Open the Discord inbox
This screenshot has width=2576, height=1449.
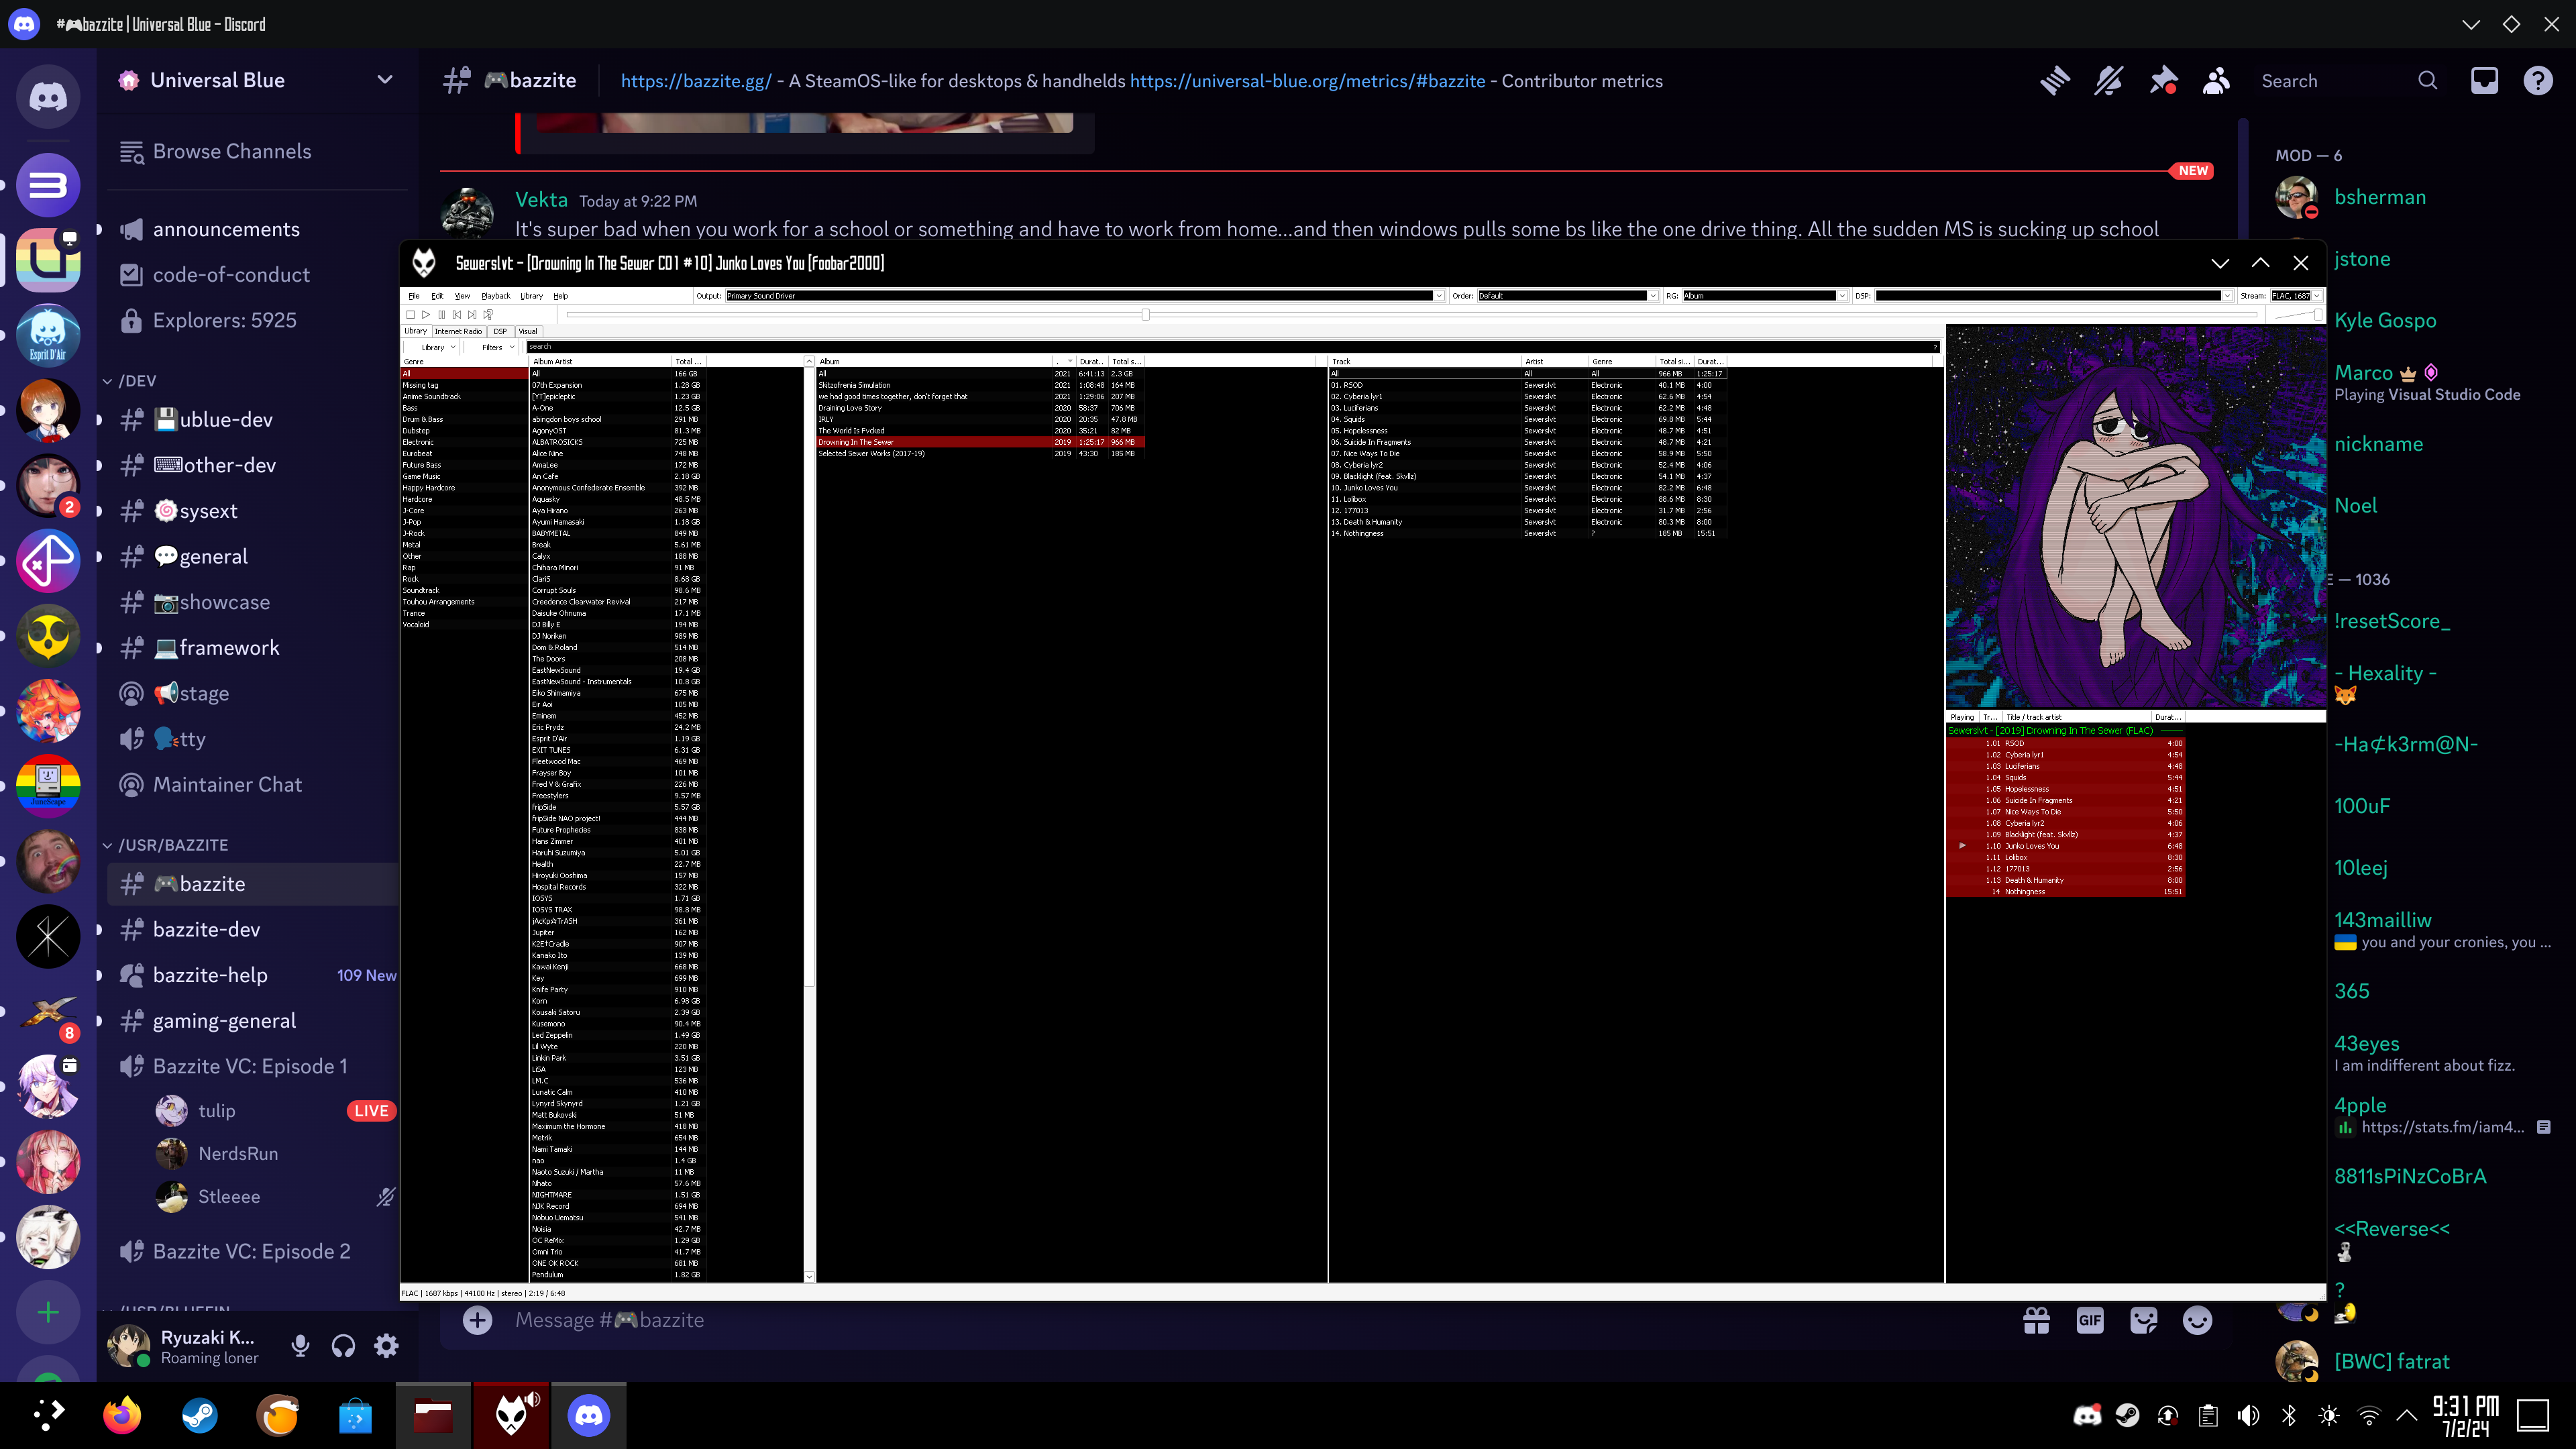pos(2484,81)
